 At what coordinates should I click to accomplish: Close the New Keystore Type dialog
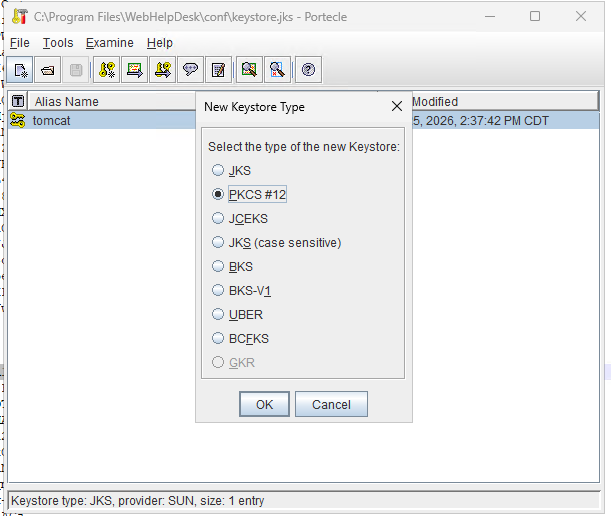point(397,106)
